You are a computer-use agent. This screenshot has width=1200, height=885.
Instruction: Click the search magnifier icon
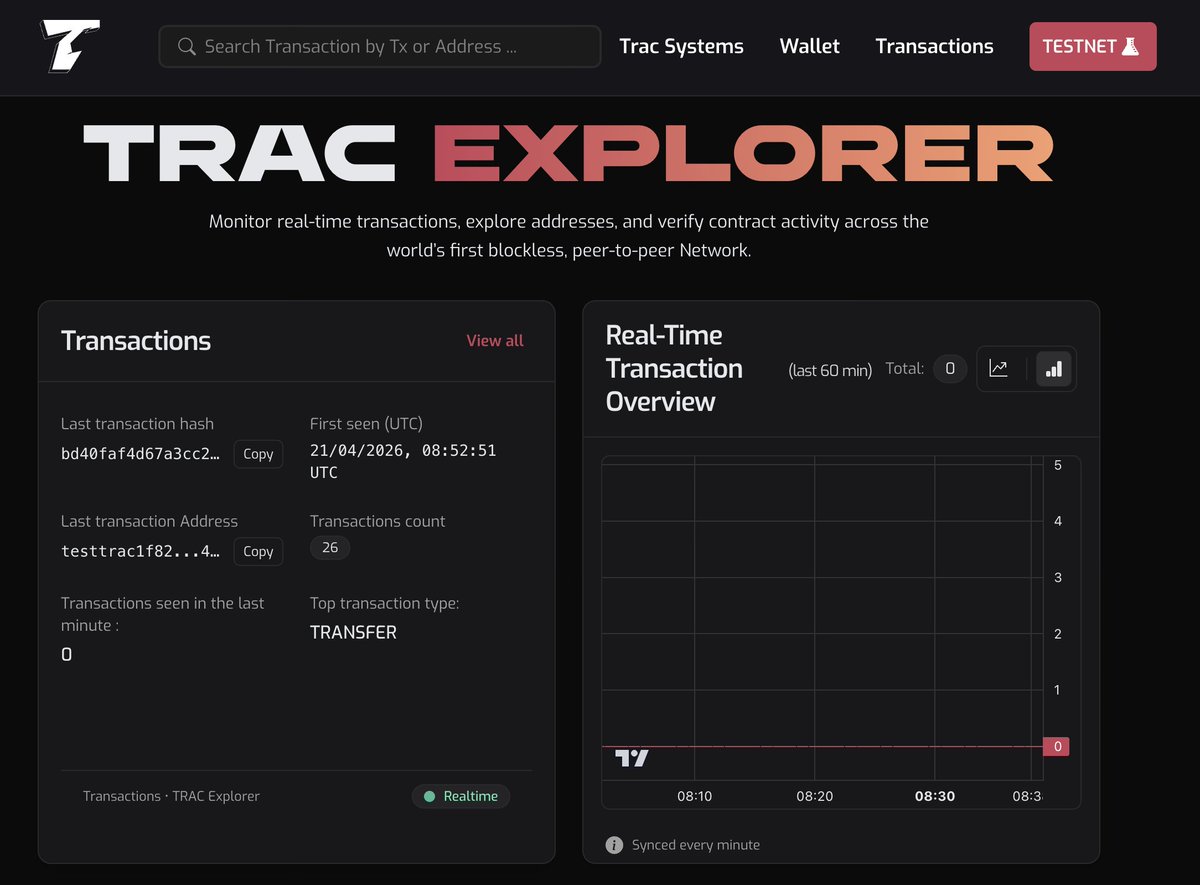point(186,46)
